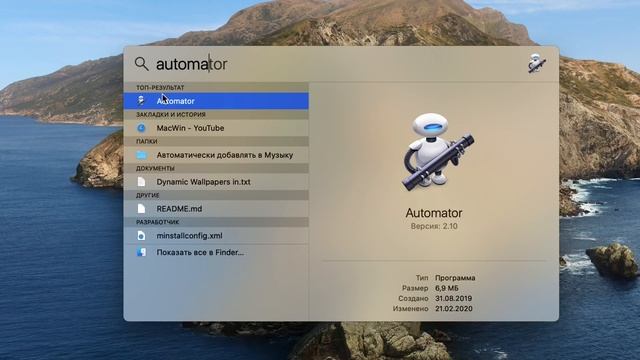Open the Automator top result

click(x=216, y=101)
